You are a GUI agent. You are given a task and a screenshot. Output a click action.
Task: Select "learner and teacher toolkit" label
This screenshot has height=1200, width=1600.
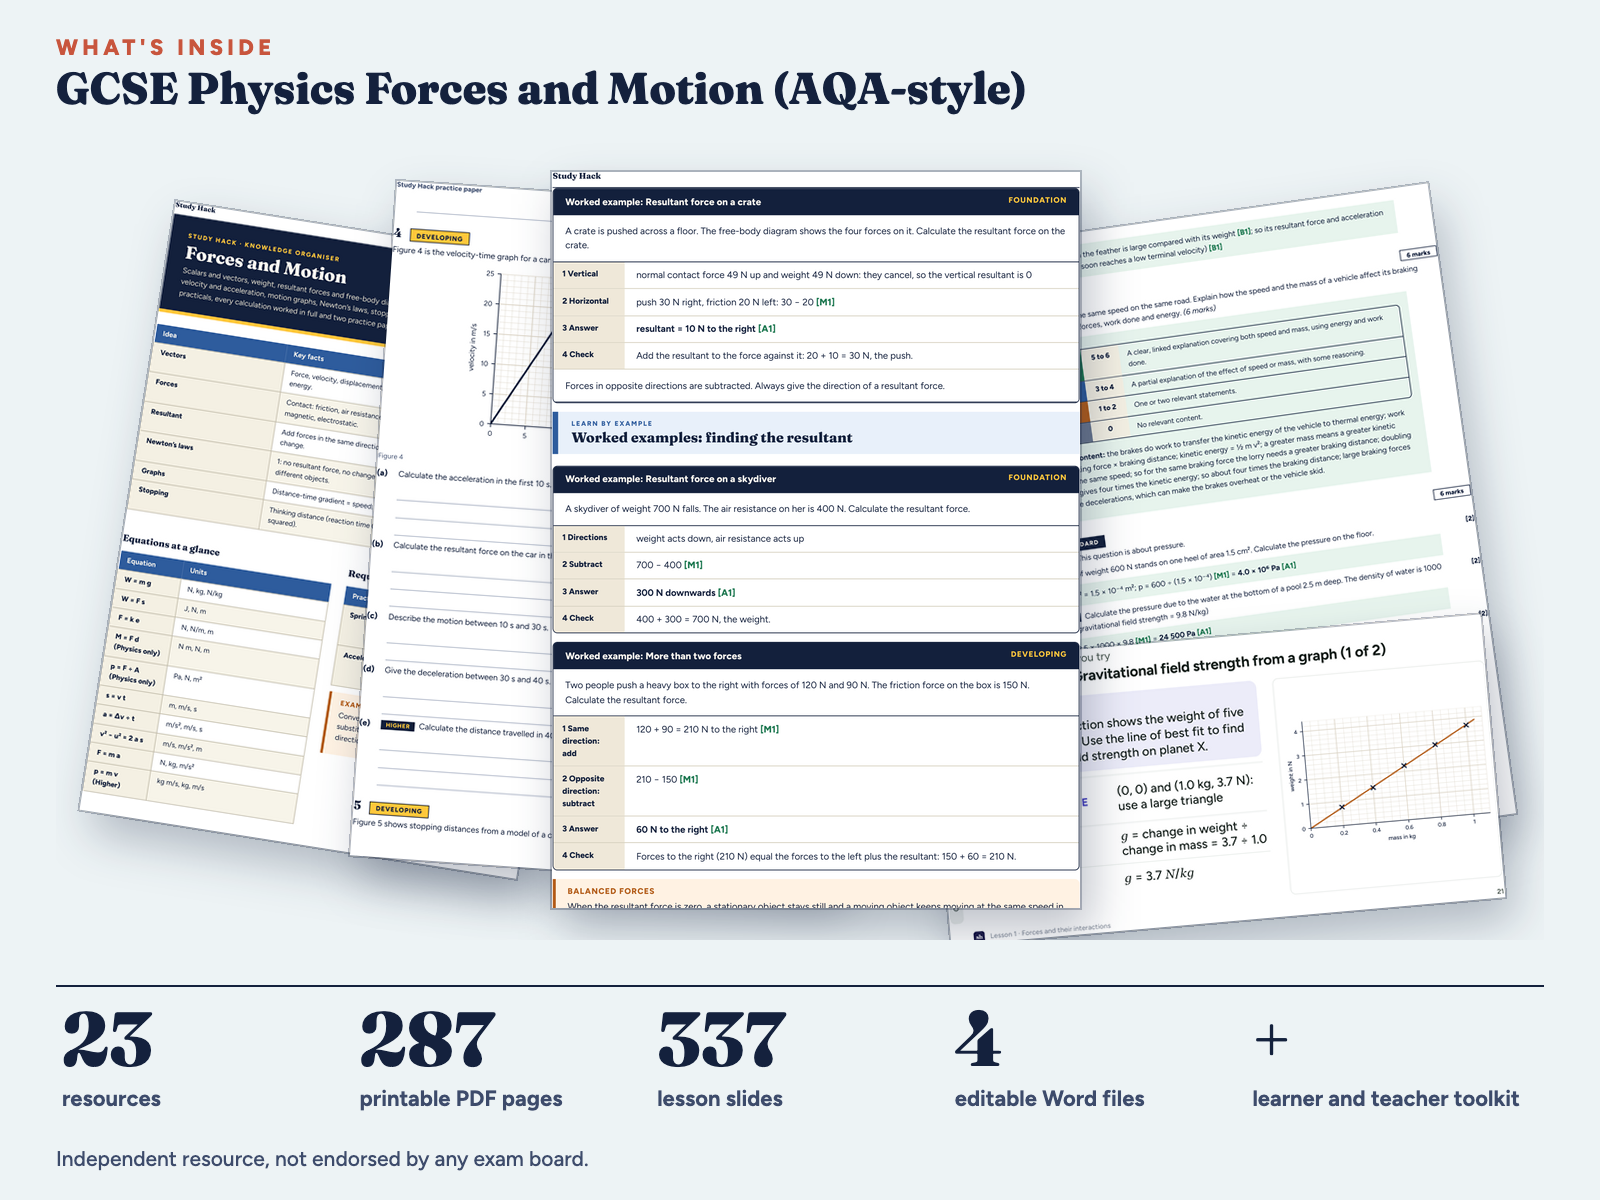click(x=1386, y=1099)
